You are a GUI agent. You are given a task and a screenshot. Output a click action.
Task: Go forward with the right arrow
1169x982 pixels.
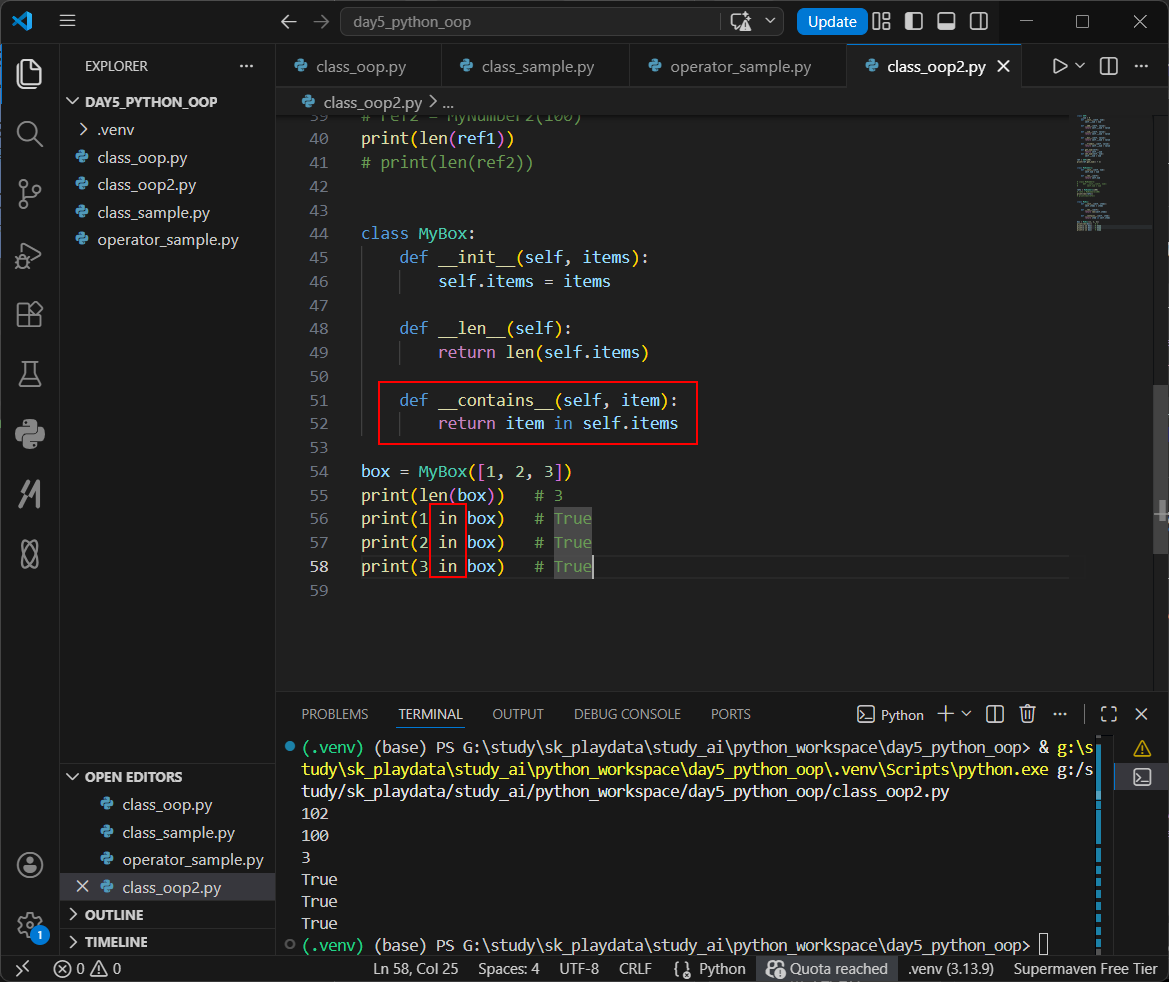pyautogui.click(x=321, y=22)
